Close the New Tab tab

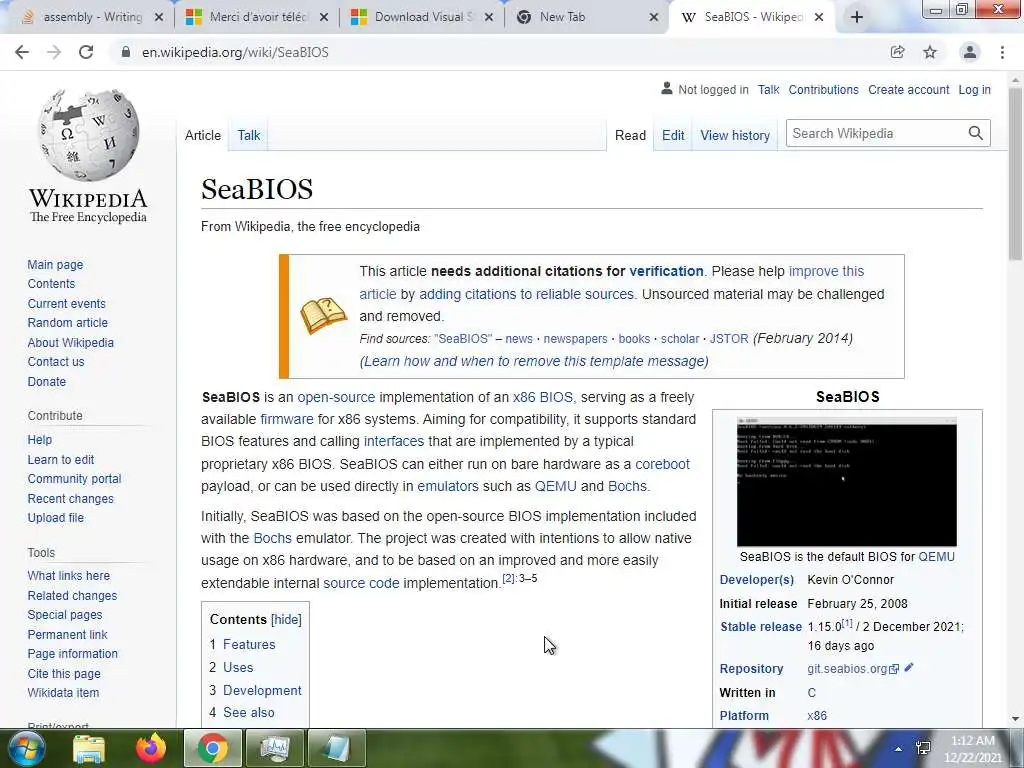[654, 18]
